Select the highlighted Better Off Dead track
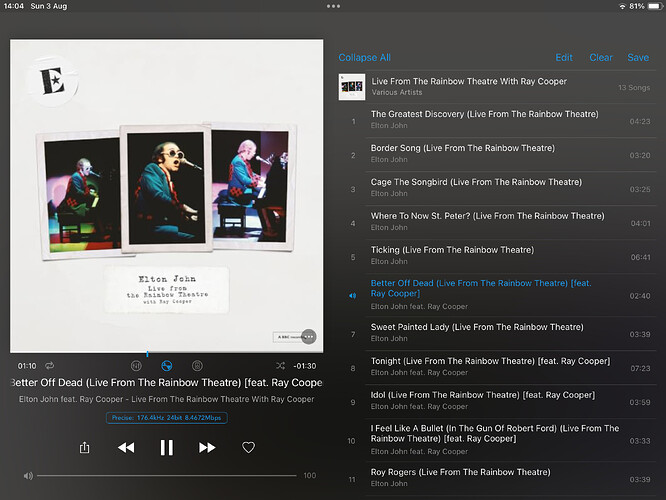This screenshot has width=666, height=500. 497,295
